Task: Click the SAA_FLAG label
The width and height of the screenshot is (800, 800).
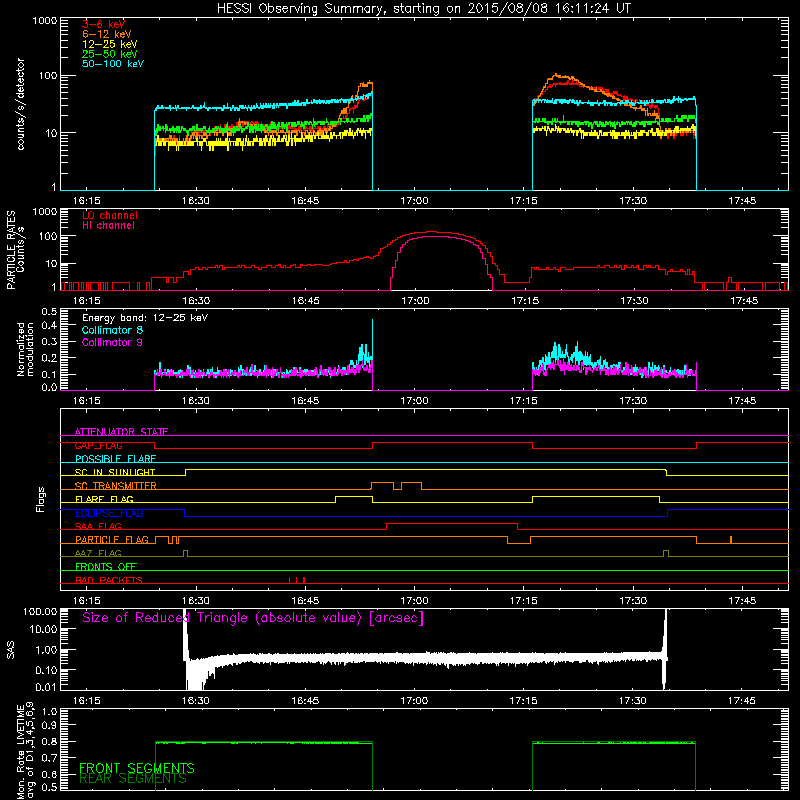Action: tap(98, 527)
